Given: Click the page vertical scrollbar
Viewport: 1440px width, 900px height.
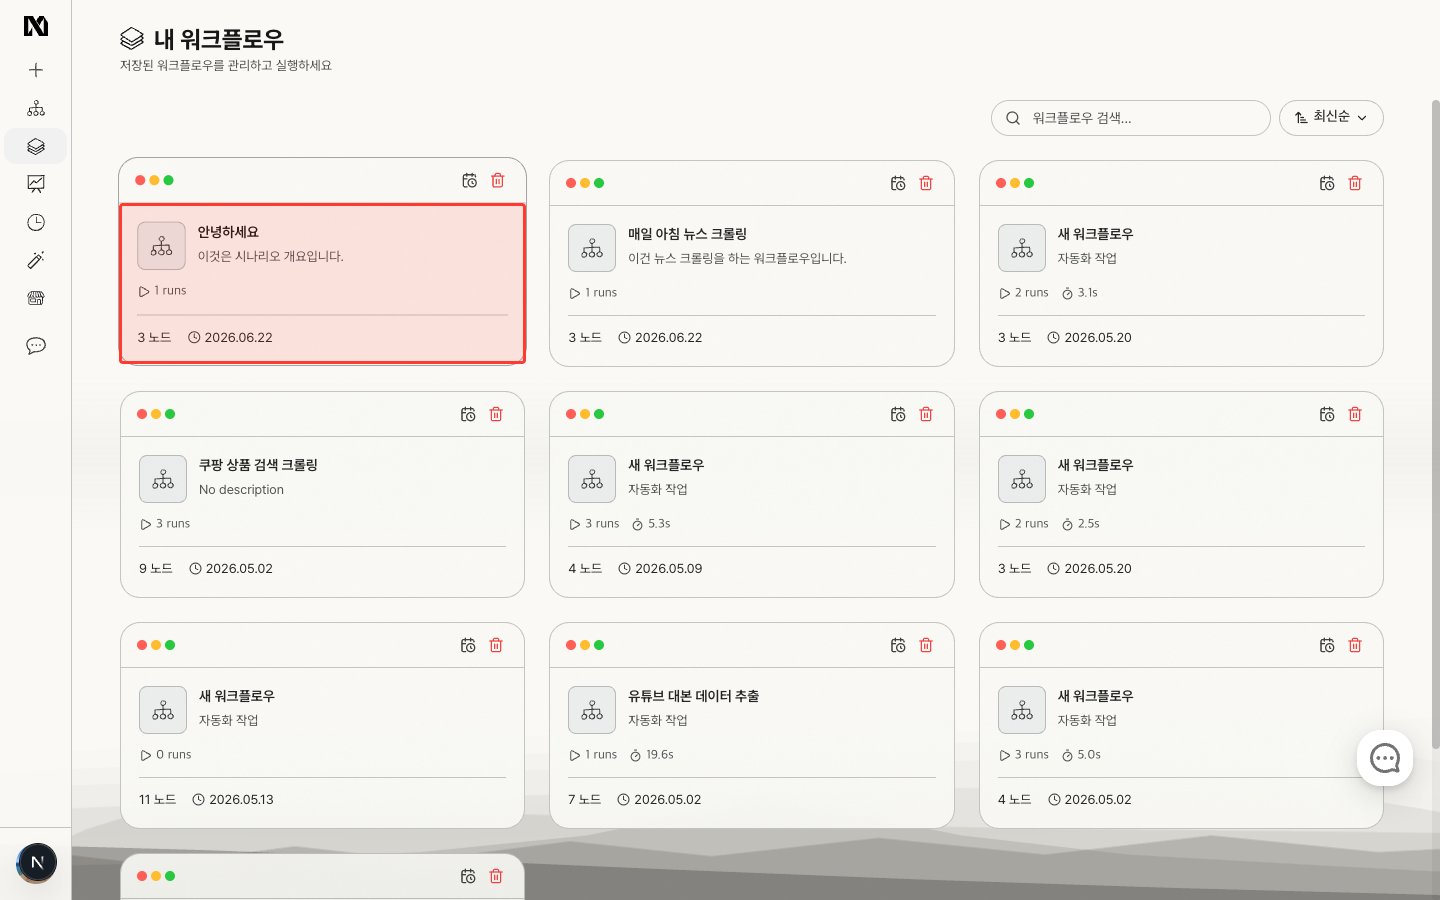Looking at the screenshot, I should (1435, 423).
